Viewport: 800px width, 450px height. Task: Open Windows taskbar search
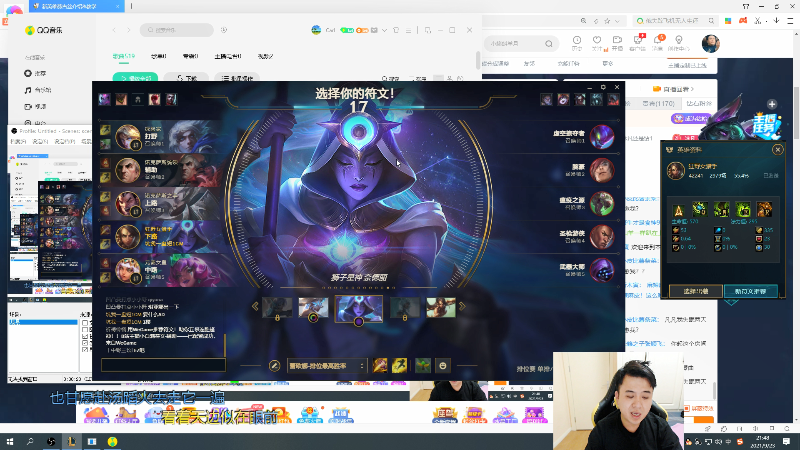point(30,441)
